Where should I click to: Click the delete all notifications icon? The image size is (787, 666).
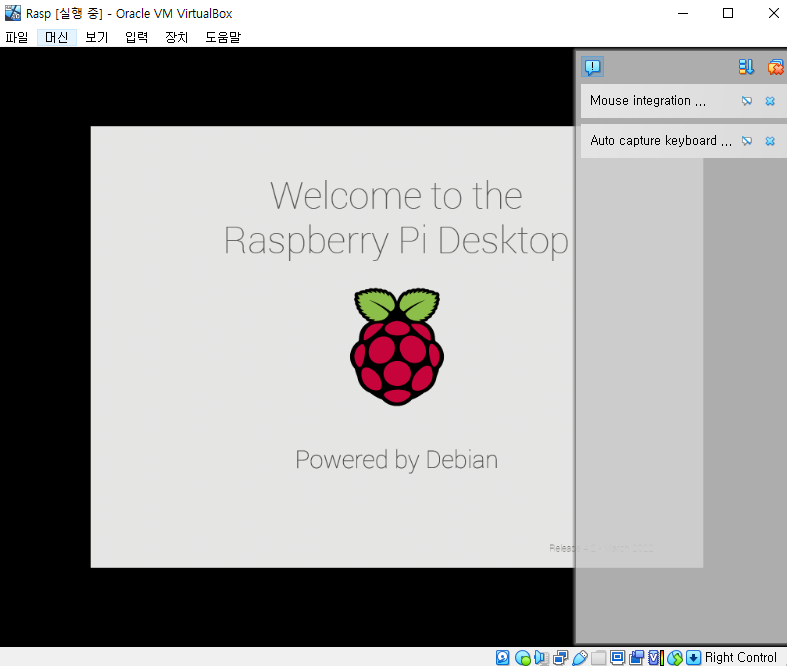(x=775, y=67)
